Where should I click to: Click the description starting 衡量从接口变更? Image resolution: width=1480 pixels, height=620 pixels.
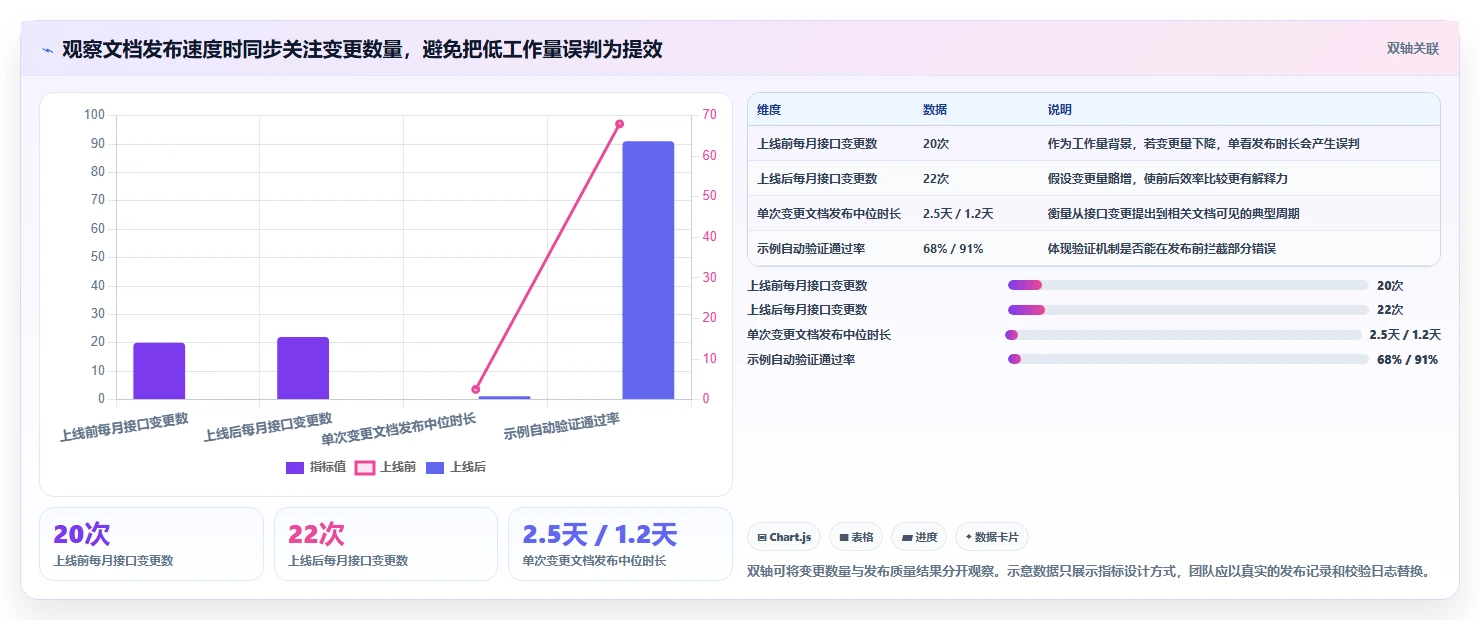(1173, 214)
